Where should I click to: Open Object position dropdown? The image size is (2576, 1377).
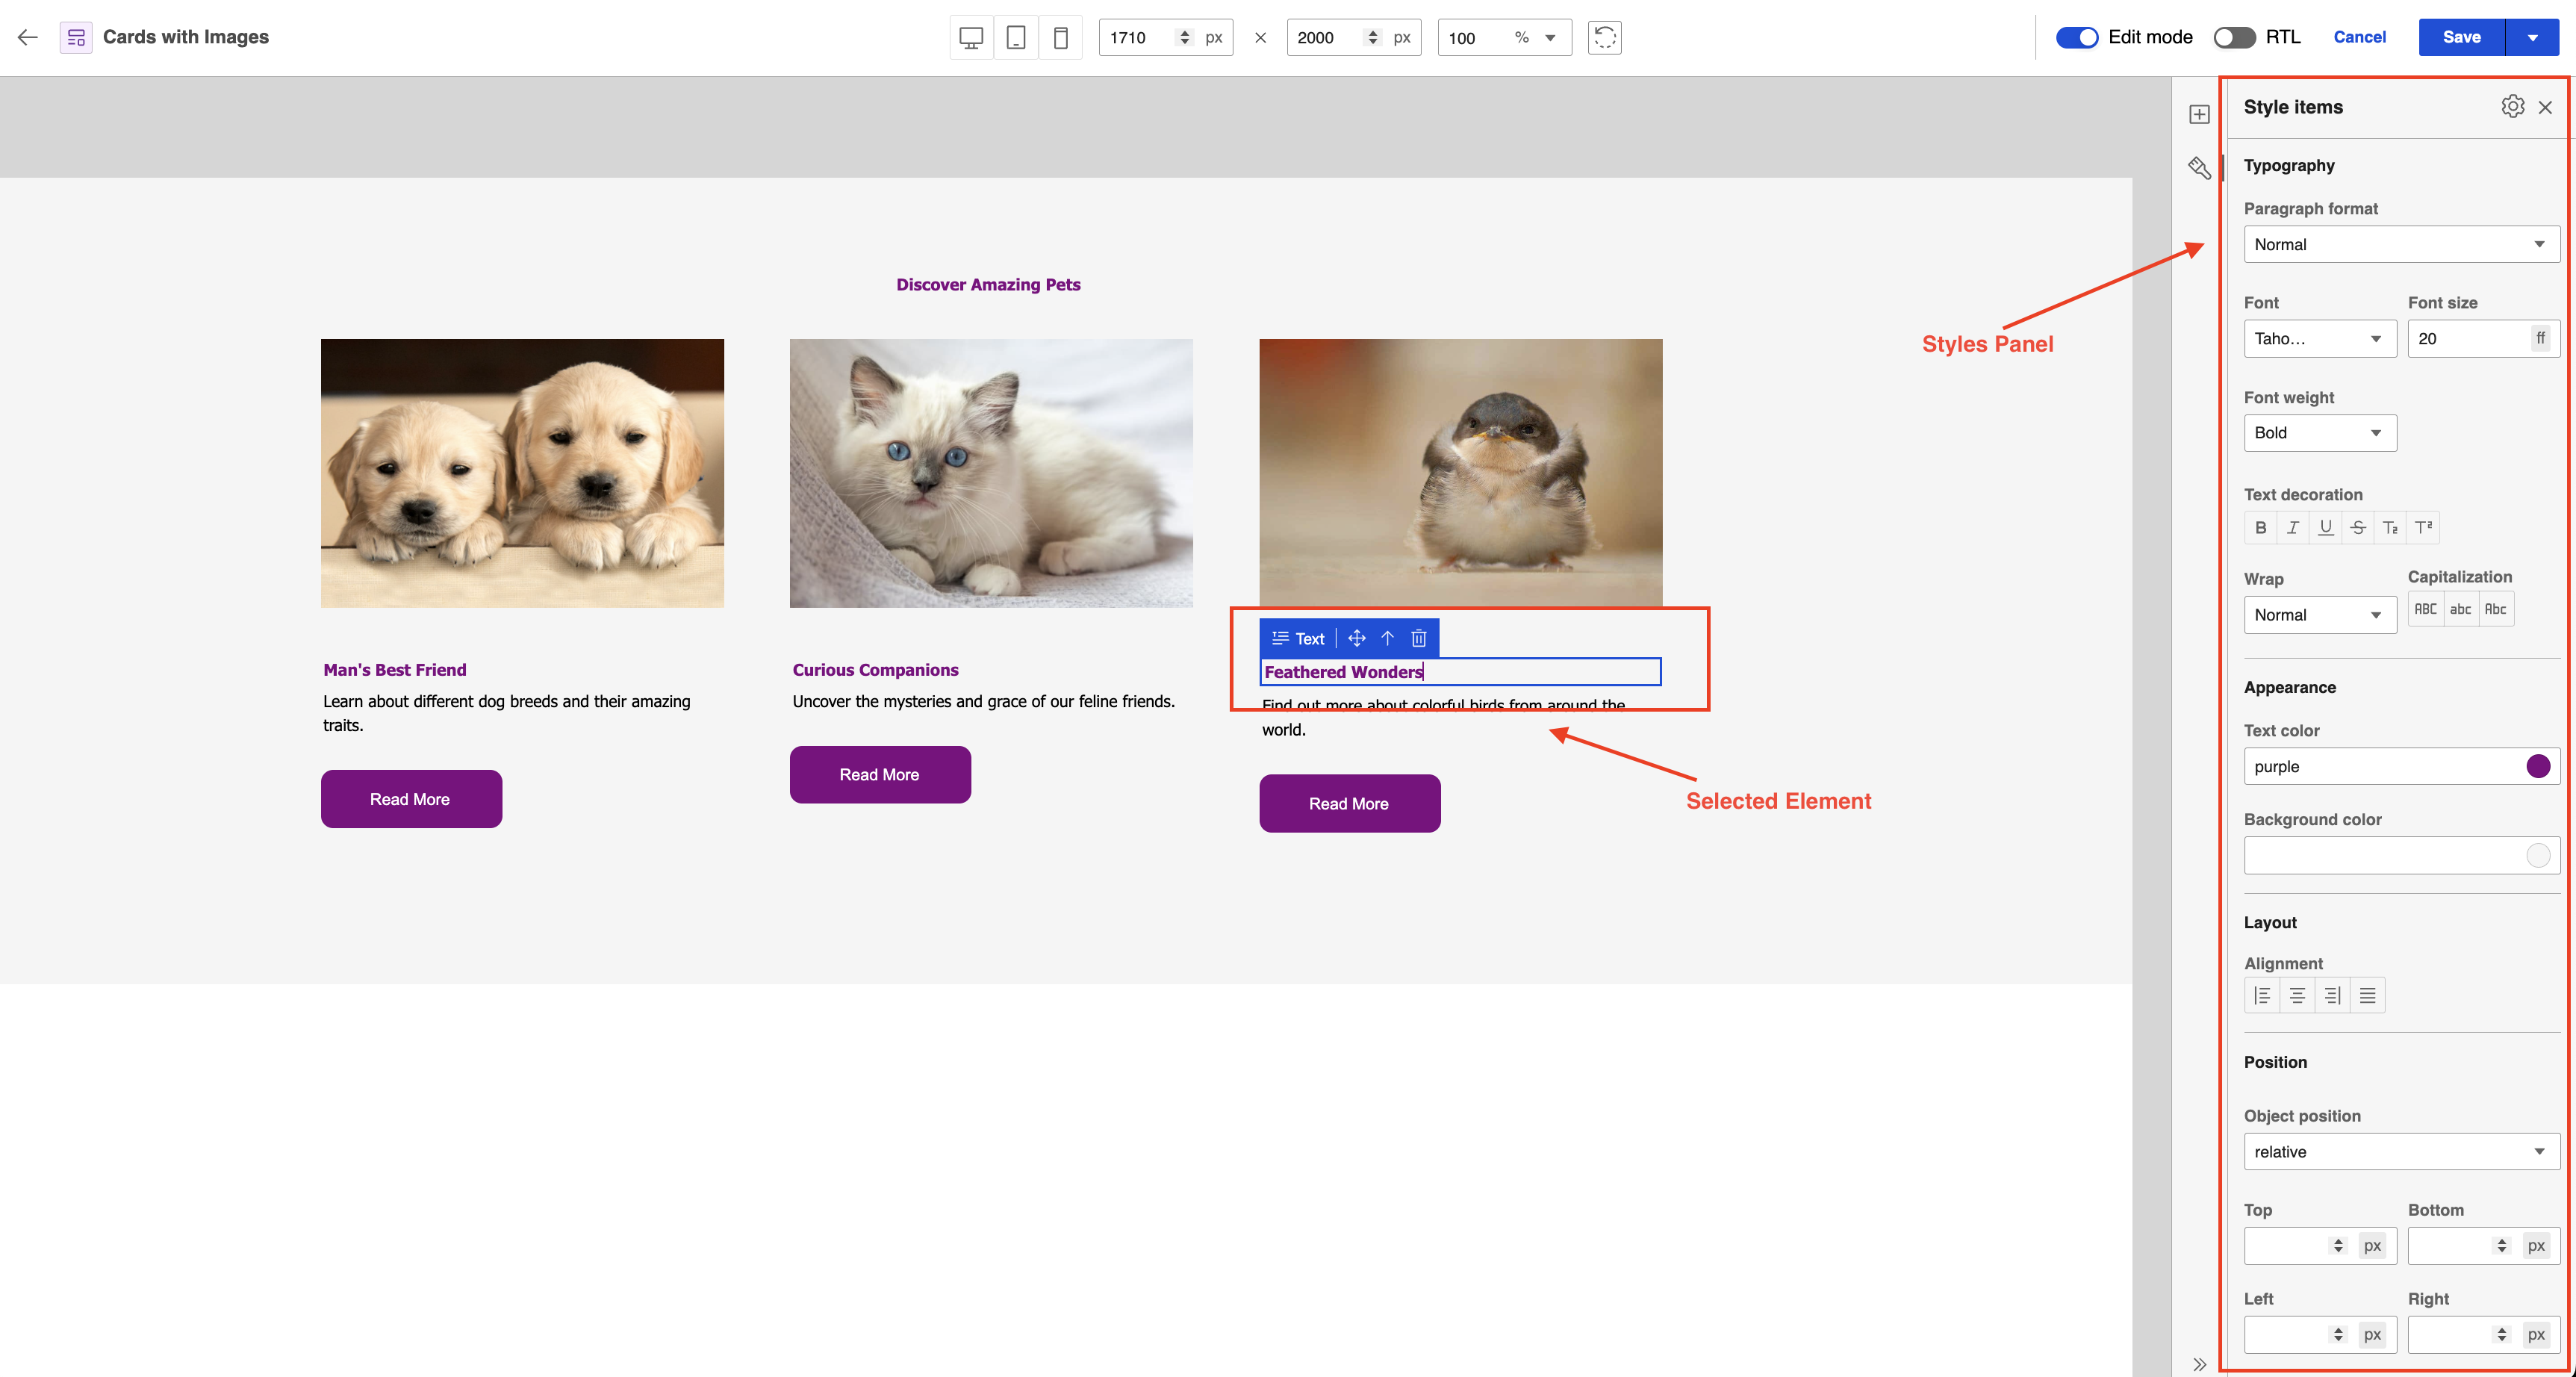[x=2400, y=1152]
